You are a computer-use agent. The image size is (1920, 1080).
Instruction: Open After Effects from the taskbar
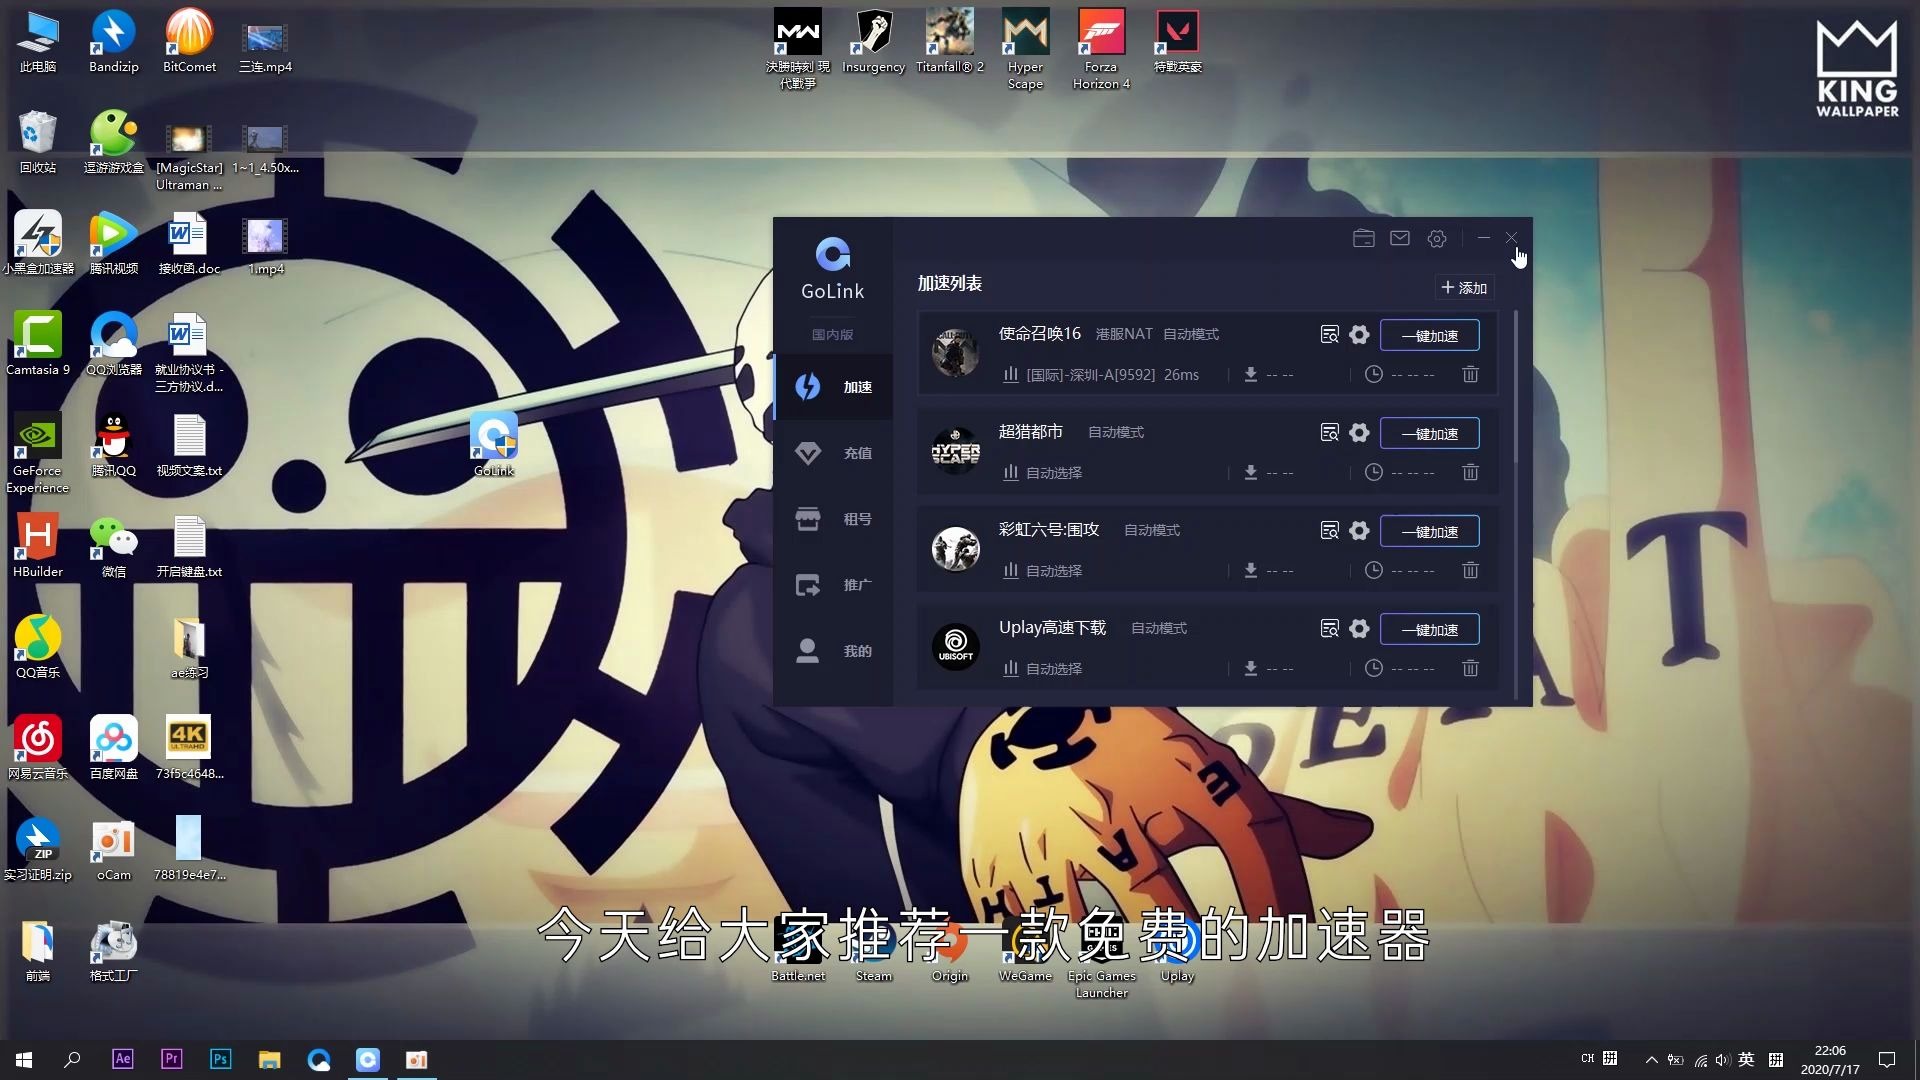(122, 1059)
